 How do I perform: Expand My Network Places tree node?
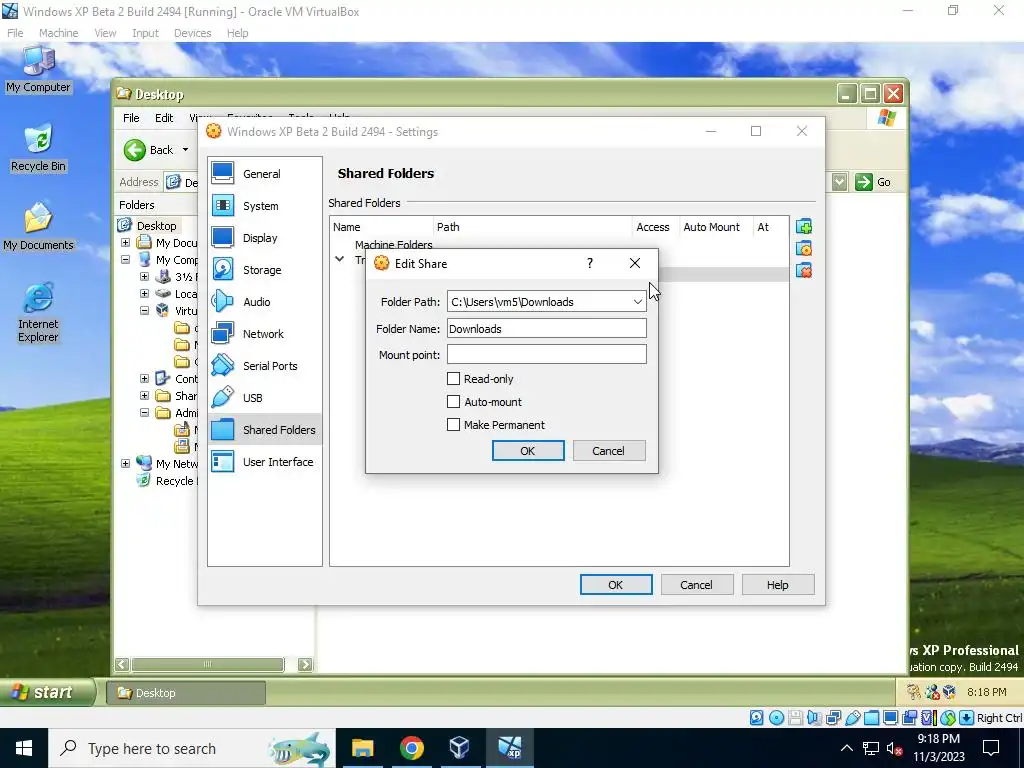tap(125, 463)
